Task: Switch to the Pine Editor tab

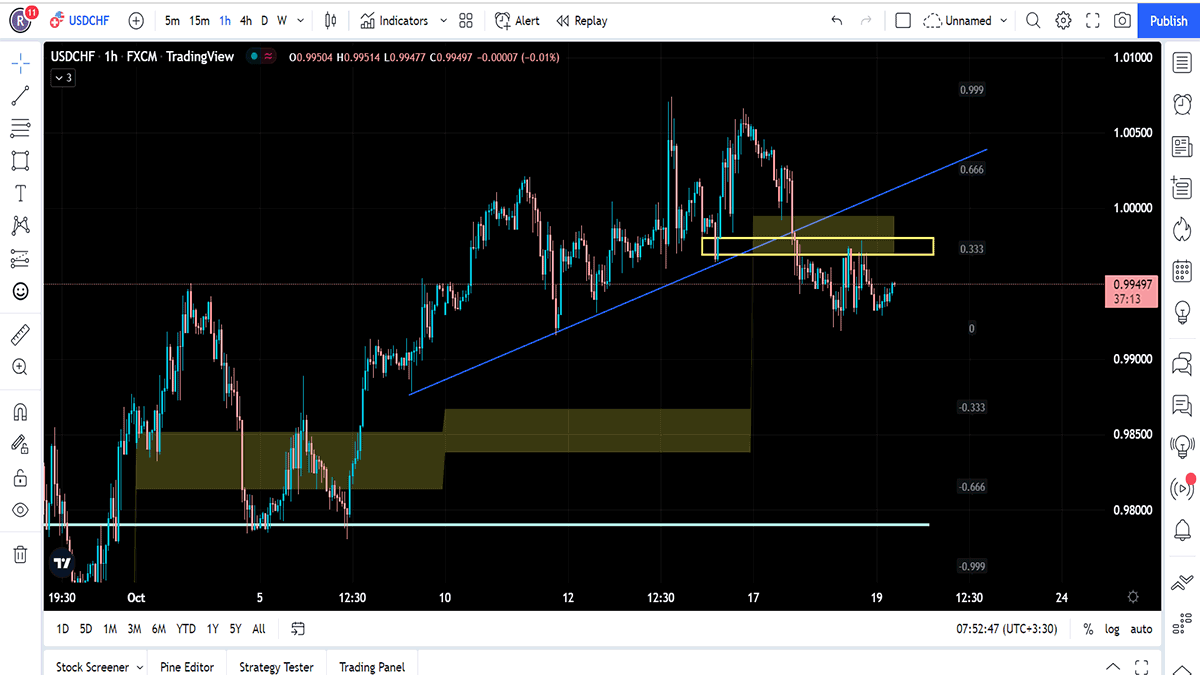Action: (186, 667)
